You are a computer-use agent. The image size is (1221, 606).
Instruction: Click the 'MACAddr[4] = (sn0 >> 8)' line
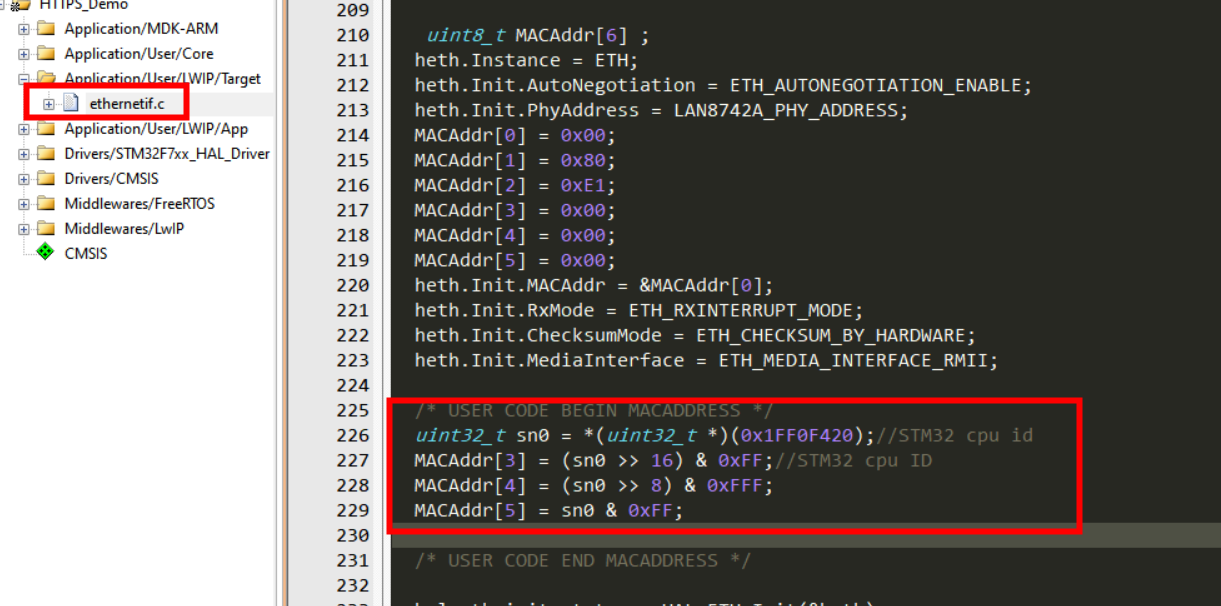pos(594,485)
